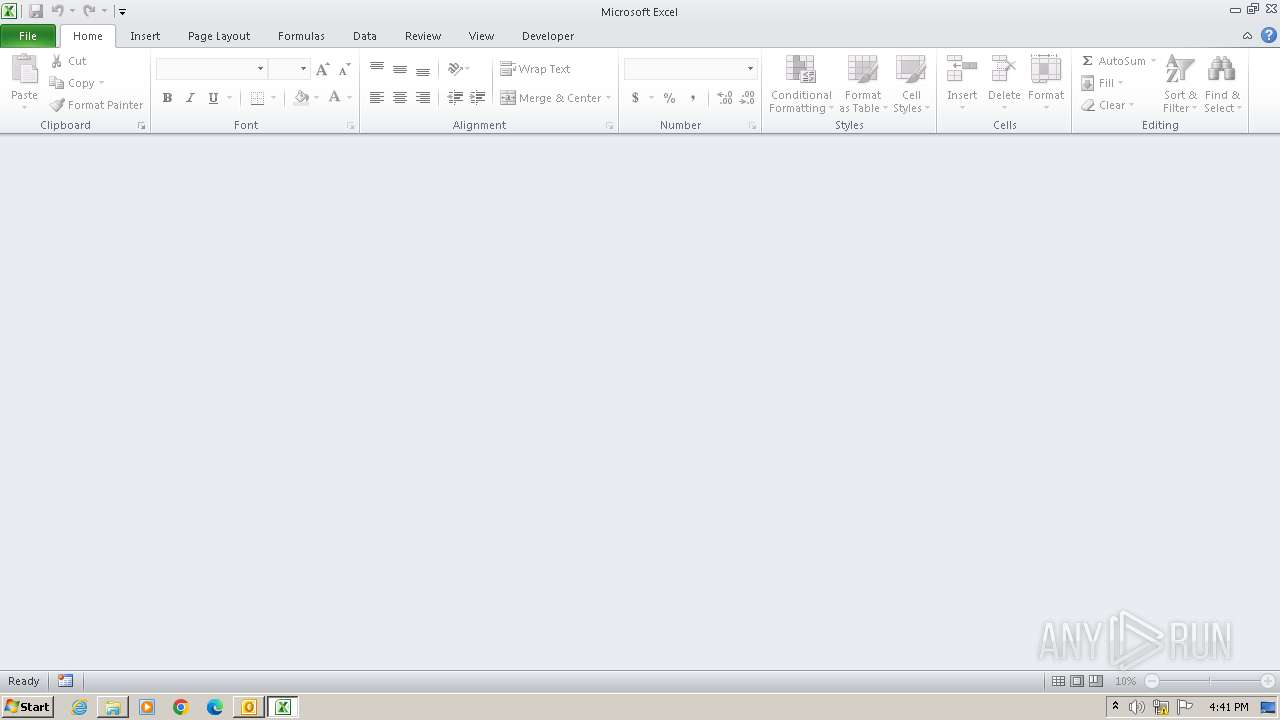Click Decrease Font Size icon
The height and width of the screenshot is (720, 1280).
344,69
